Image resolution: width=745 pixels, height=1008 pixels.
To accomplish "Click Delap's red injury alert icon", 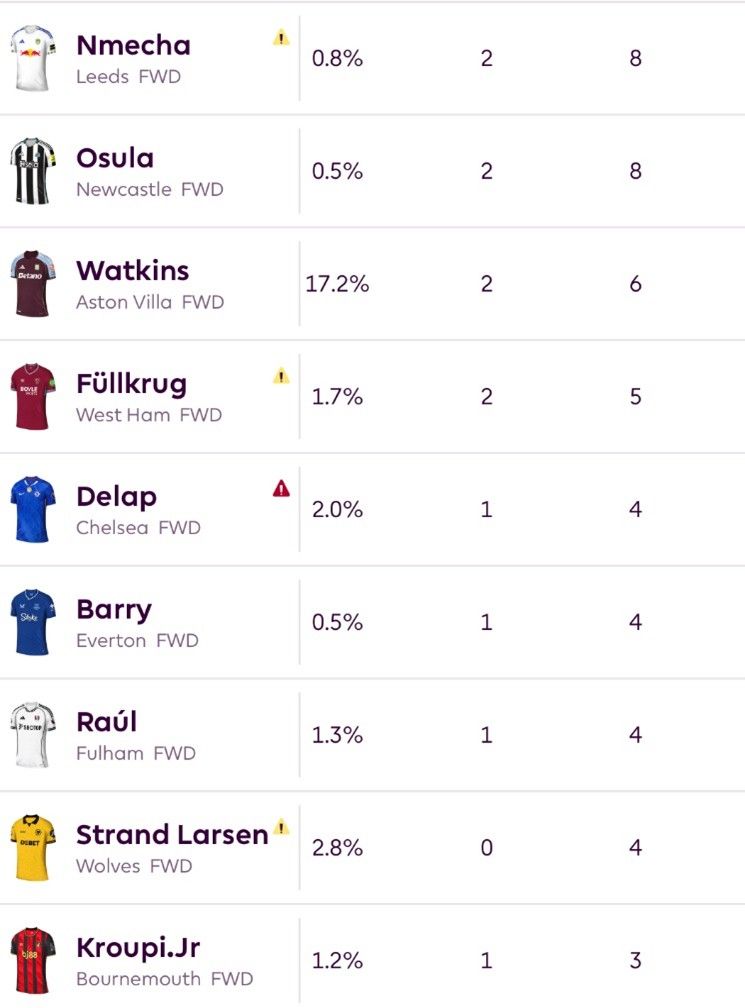I will (x=281, y=489).
